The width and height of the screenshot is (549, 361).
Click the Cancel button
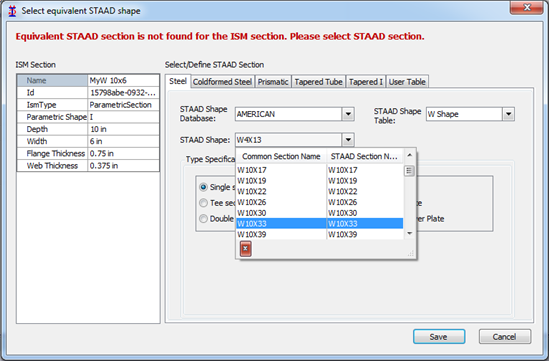505,336
